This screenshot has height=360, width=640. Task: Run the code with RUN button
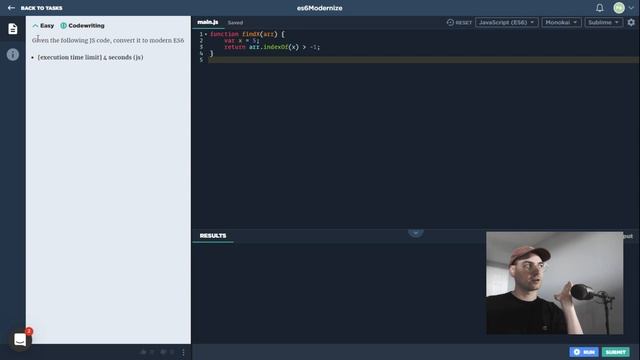pyautogui.click(x=584, y=352)
